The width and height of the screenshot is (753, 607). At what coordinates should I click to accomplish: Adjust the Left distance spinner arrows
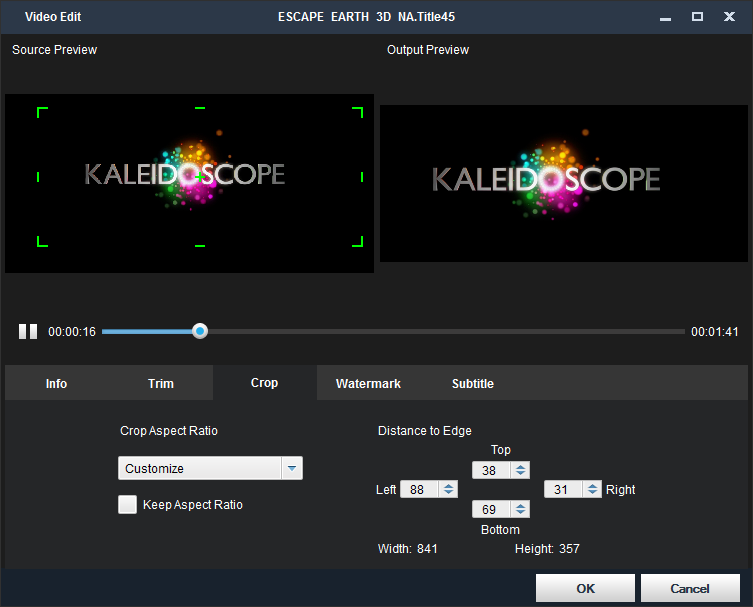[x=449, y=489]
